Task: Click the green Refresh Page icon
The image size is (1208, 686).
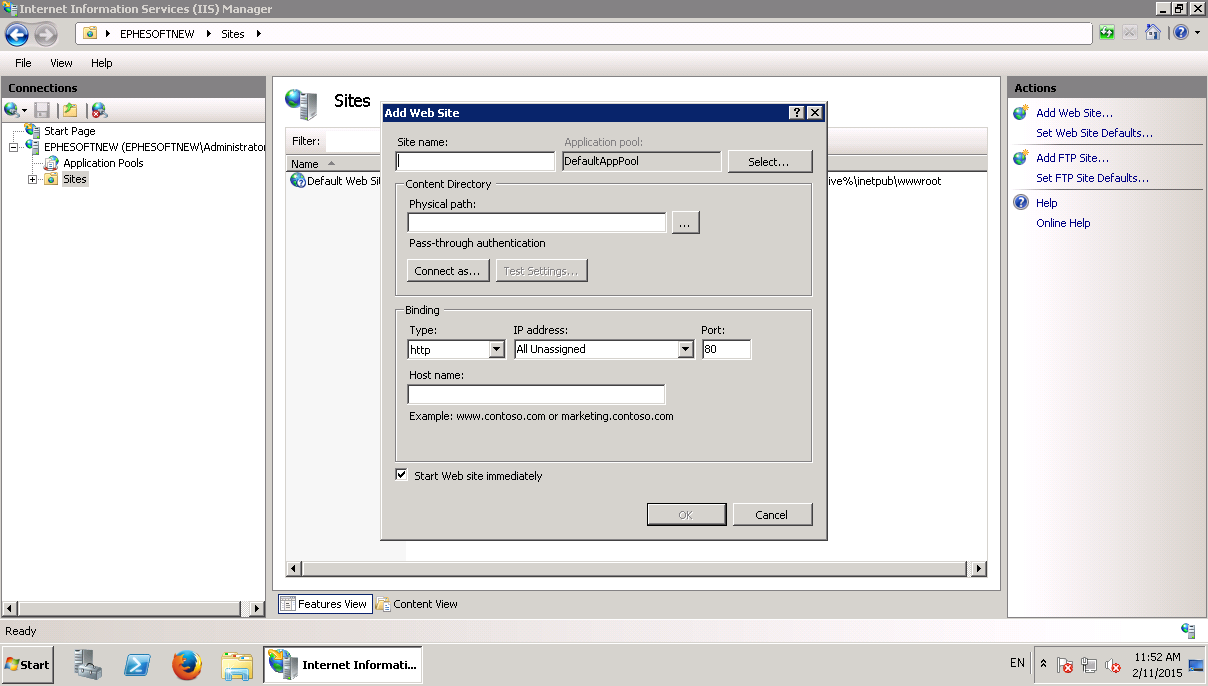Action: point(1107,33)
